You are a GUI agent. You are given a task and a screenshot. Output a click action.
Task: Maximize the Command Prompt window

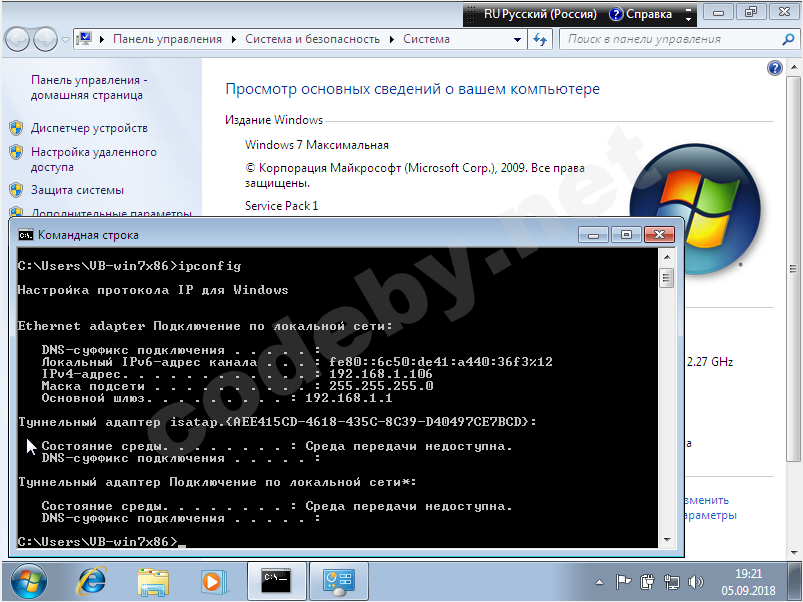(x=626, y=234)
